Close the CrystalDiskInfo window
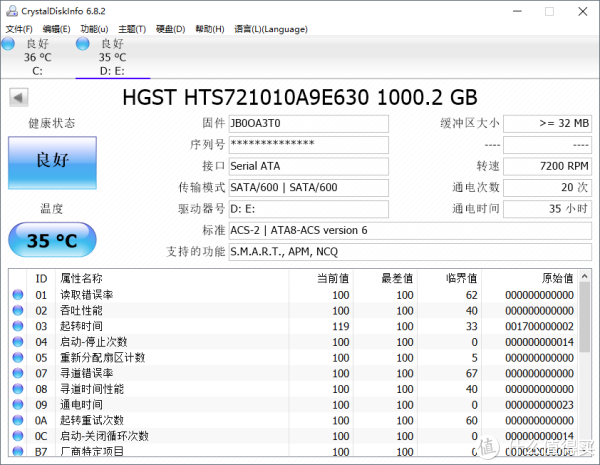600x465 pixels. pyautogui.click(x=583, y=11)
